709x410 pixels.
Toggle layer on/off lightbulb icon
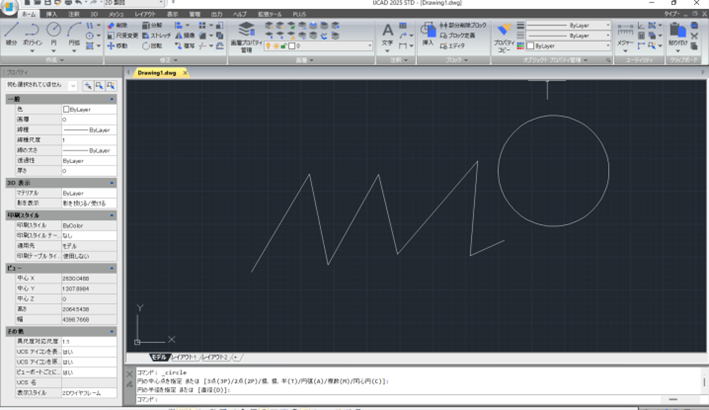click(x=268, y=46)
